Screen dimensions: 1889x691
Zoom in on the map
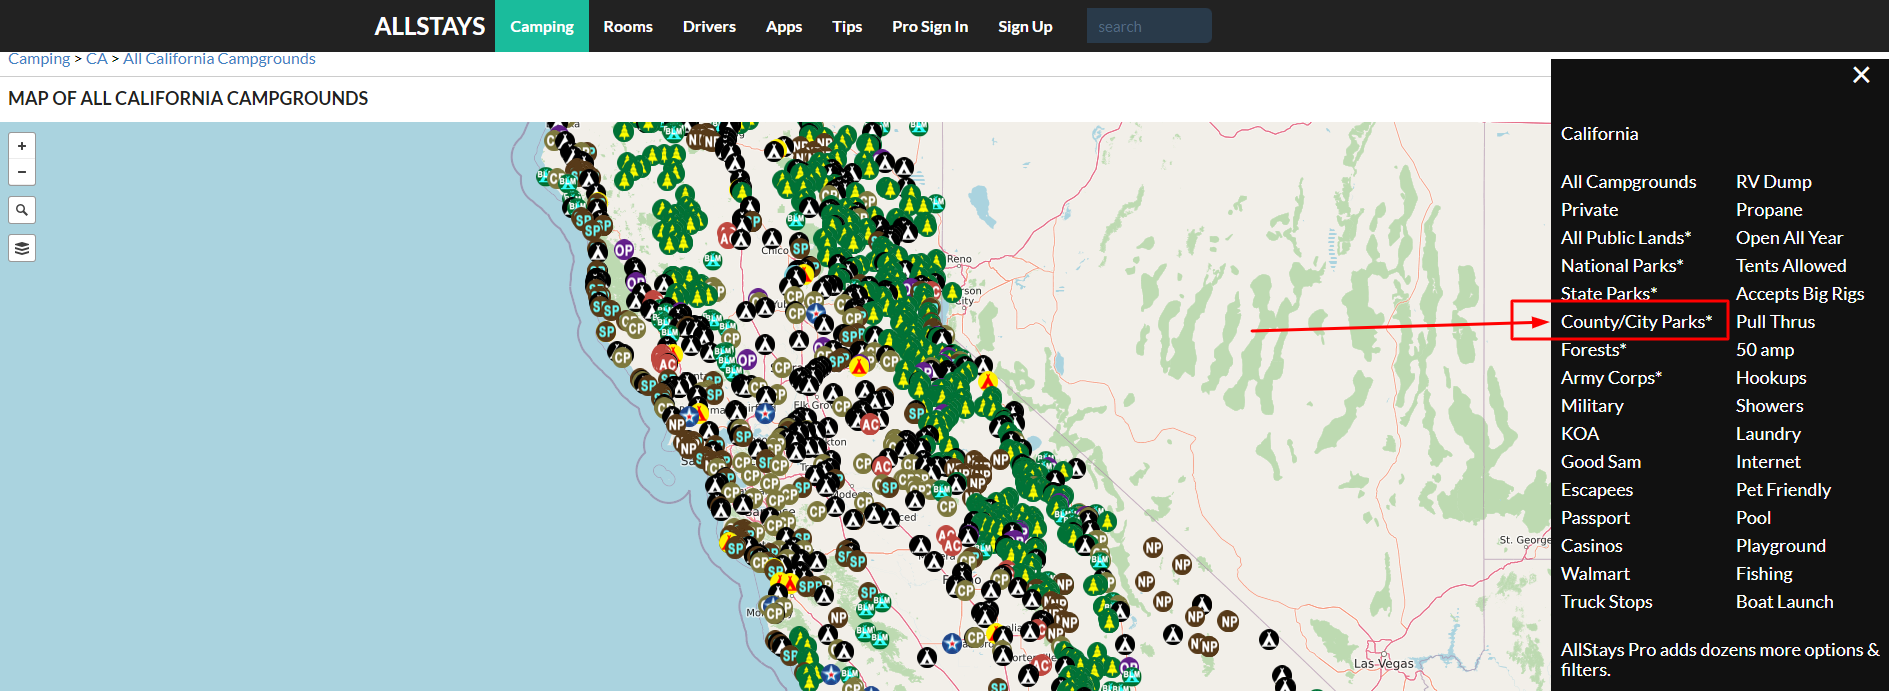click(22, 146)
